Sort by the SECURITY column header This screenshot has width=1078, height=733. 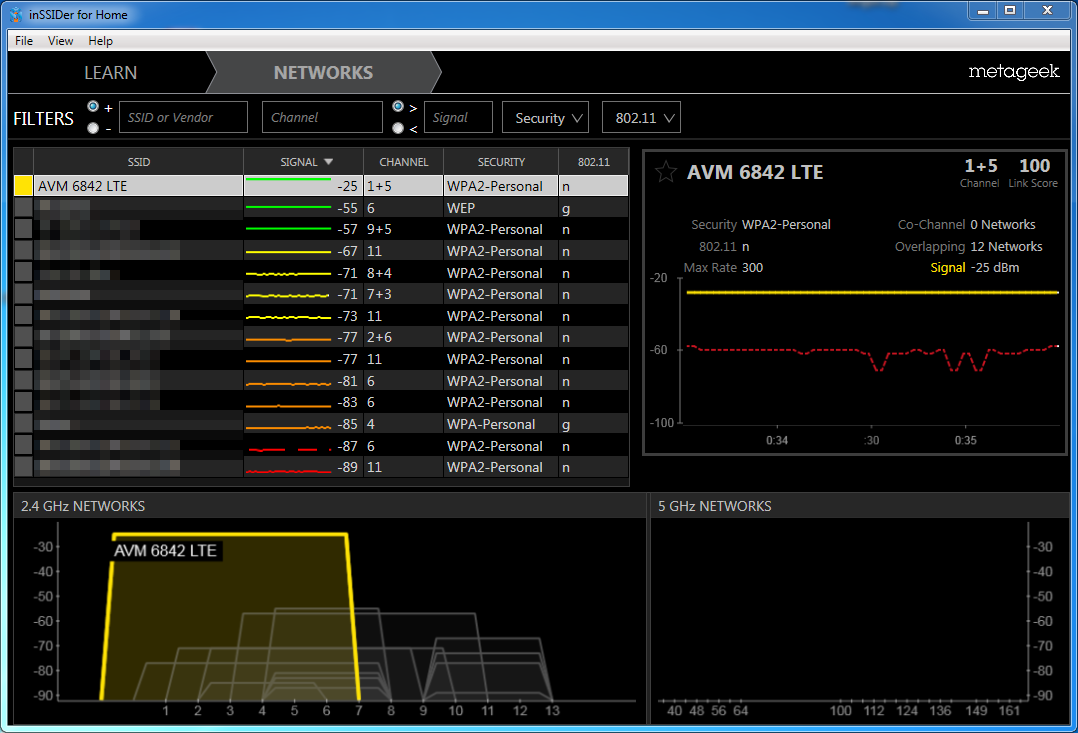pyautogui.click(x=501, y=162)
